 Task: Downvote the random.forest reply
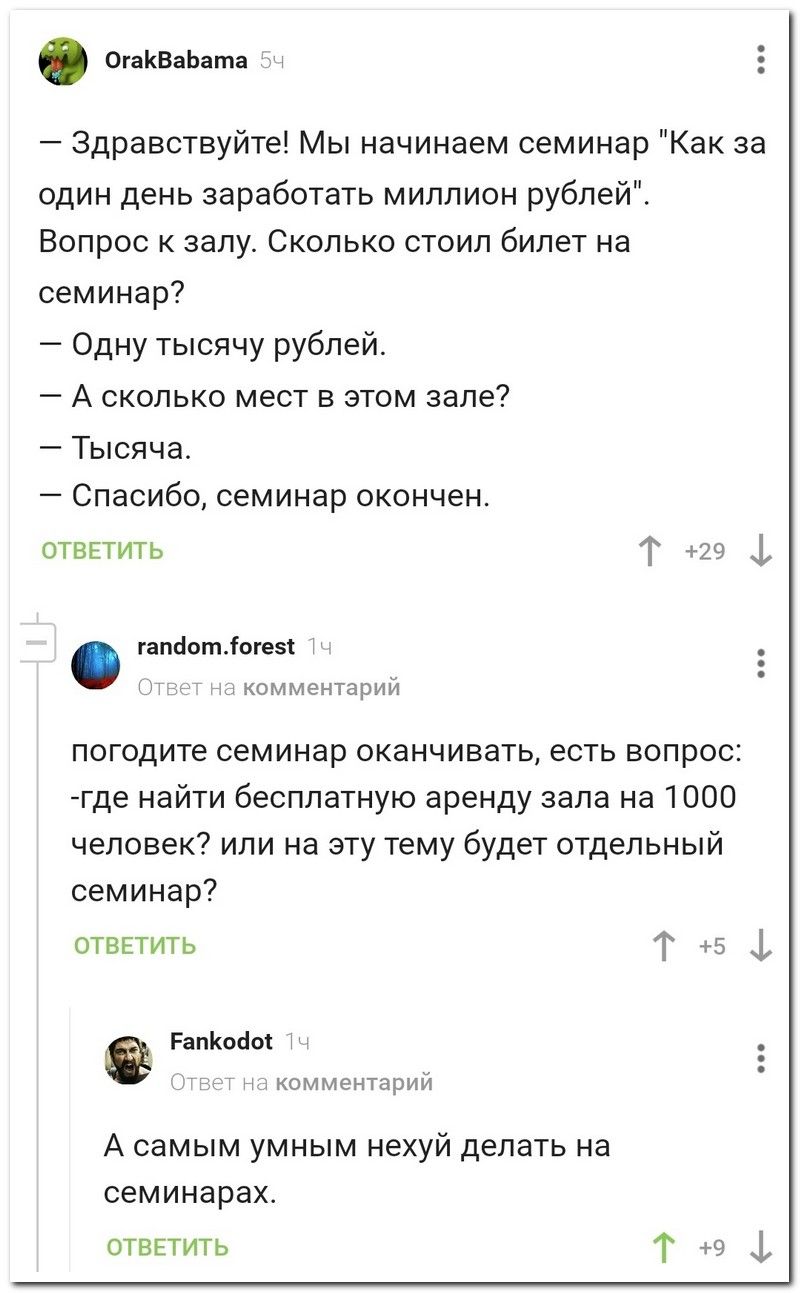pos(762,945)
